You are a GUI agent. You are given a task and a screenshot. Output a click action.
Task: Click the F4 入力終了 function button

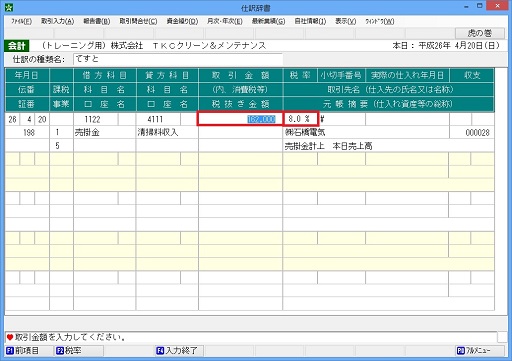180,351
